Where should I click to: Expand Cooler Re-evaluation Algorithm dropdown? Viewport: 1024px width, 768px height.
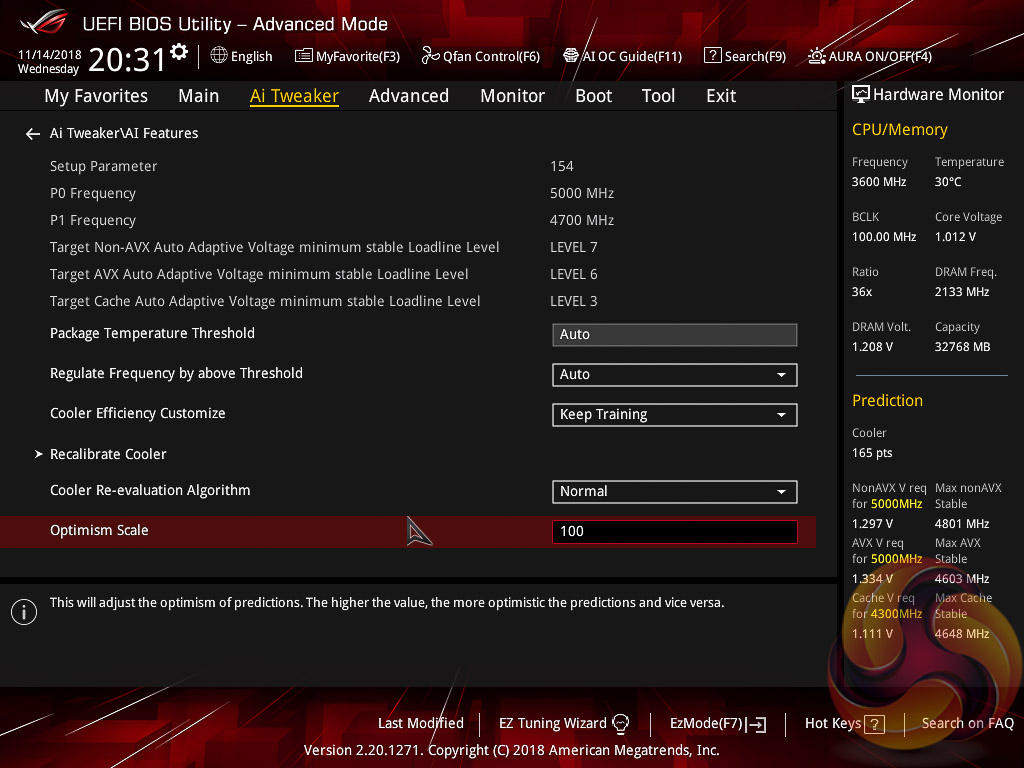(x=674, y=491)
